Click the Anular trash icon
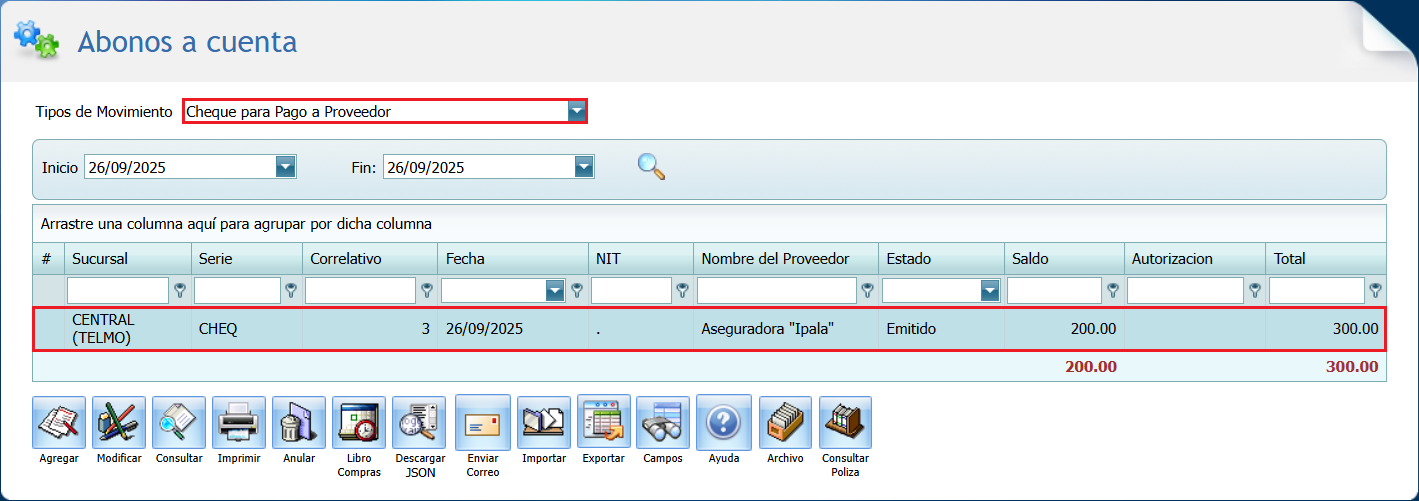Image resolution: width=1419 pixels, height=501 pixels. pos(298,423)
